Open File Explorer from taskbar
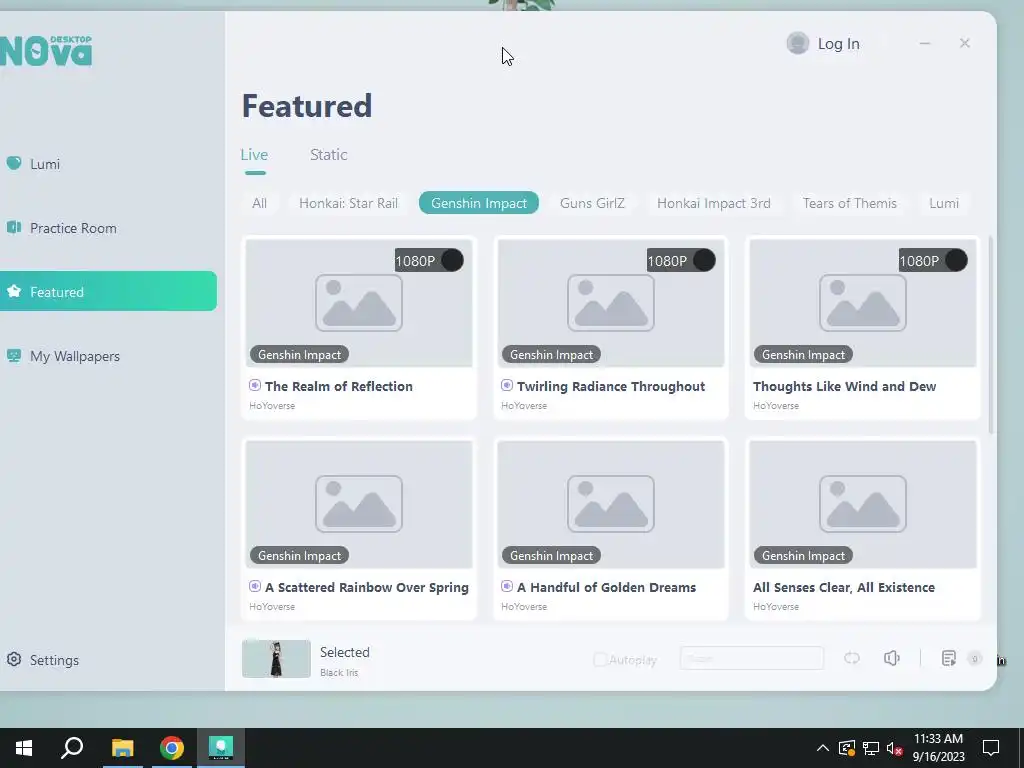This screenshot has width=1024, height=768. click(x=122, y=748)
